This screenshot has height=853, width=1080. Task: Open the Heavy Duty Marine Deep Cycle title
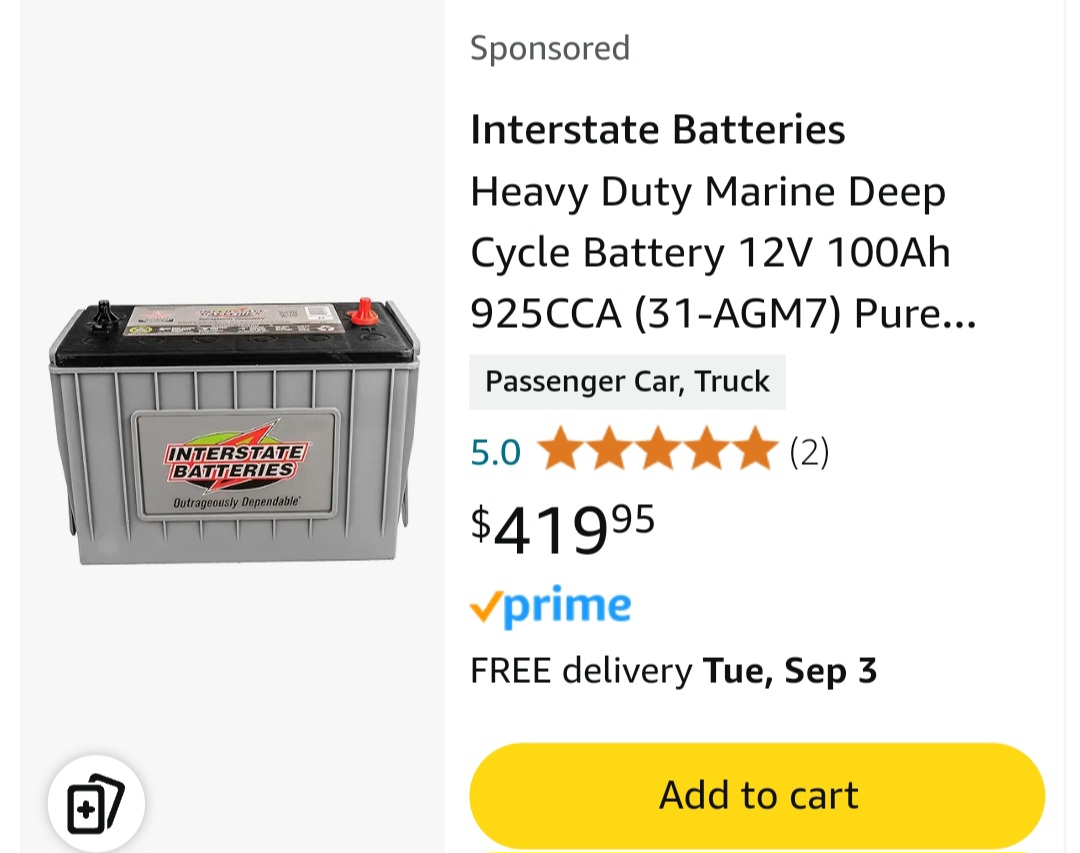click(x=708, y=192)
